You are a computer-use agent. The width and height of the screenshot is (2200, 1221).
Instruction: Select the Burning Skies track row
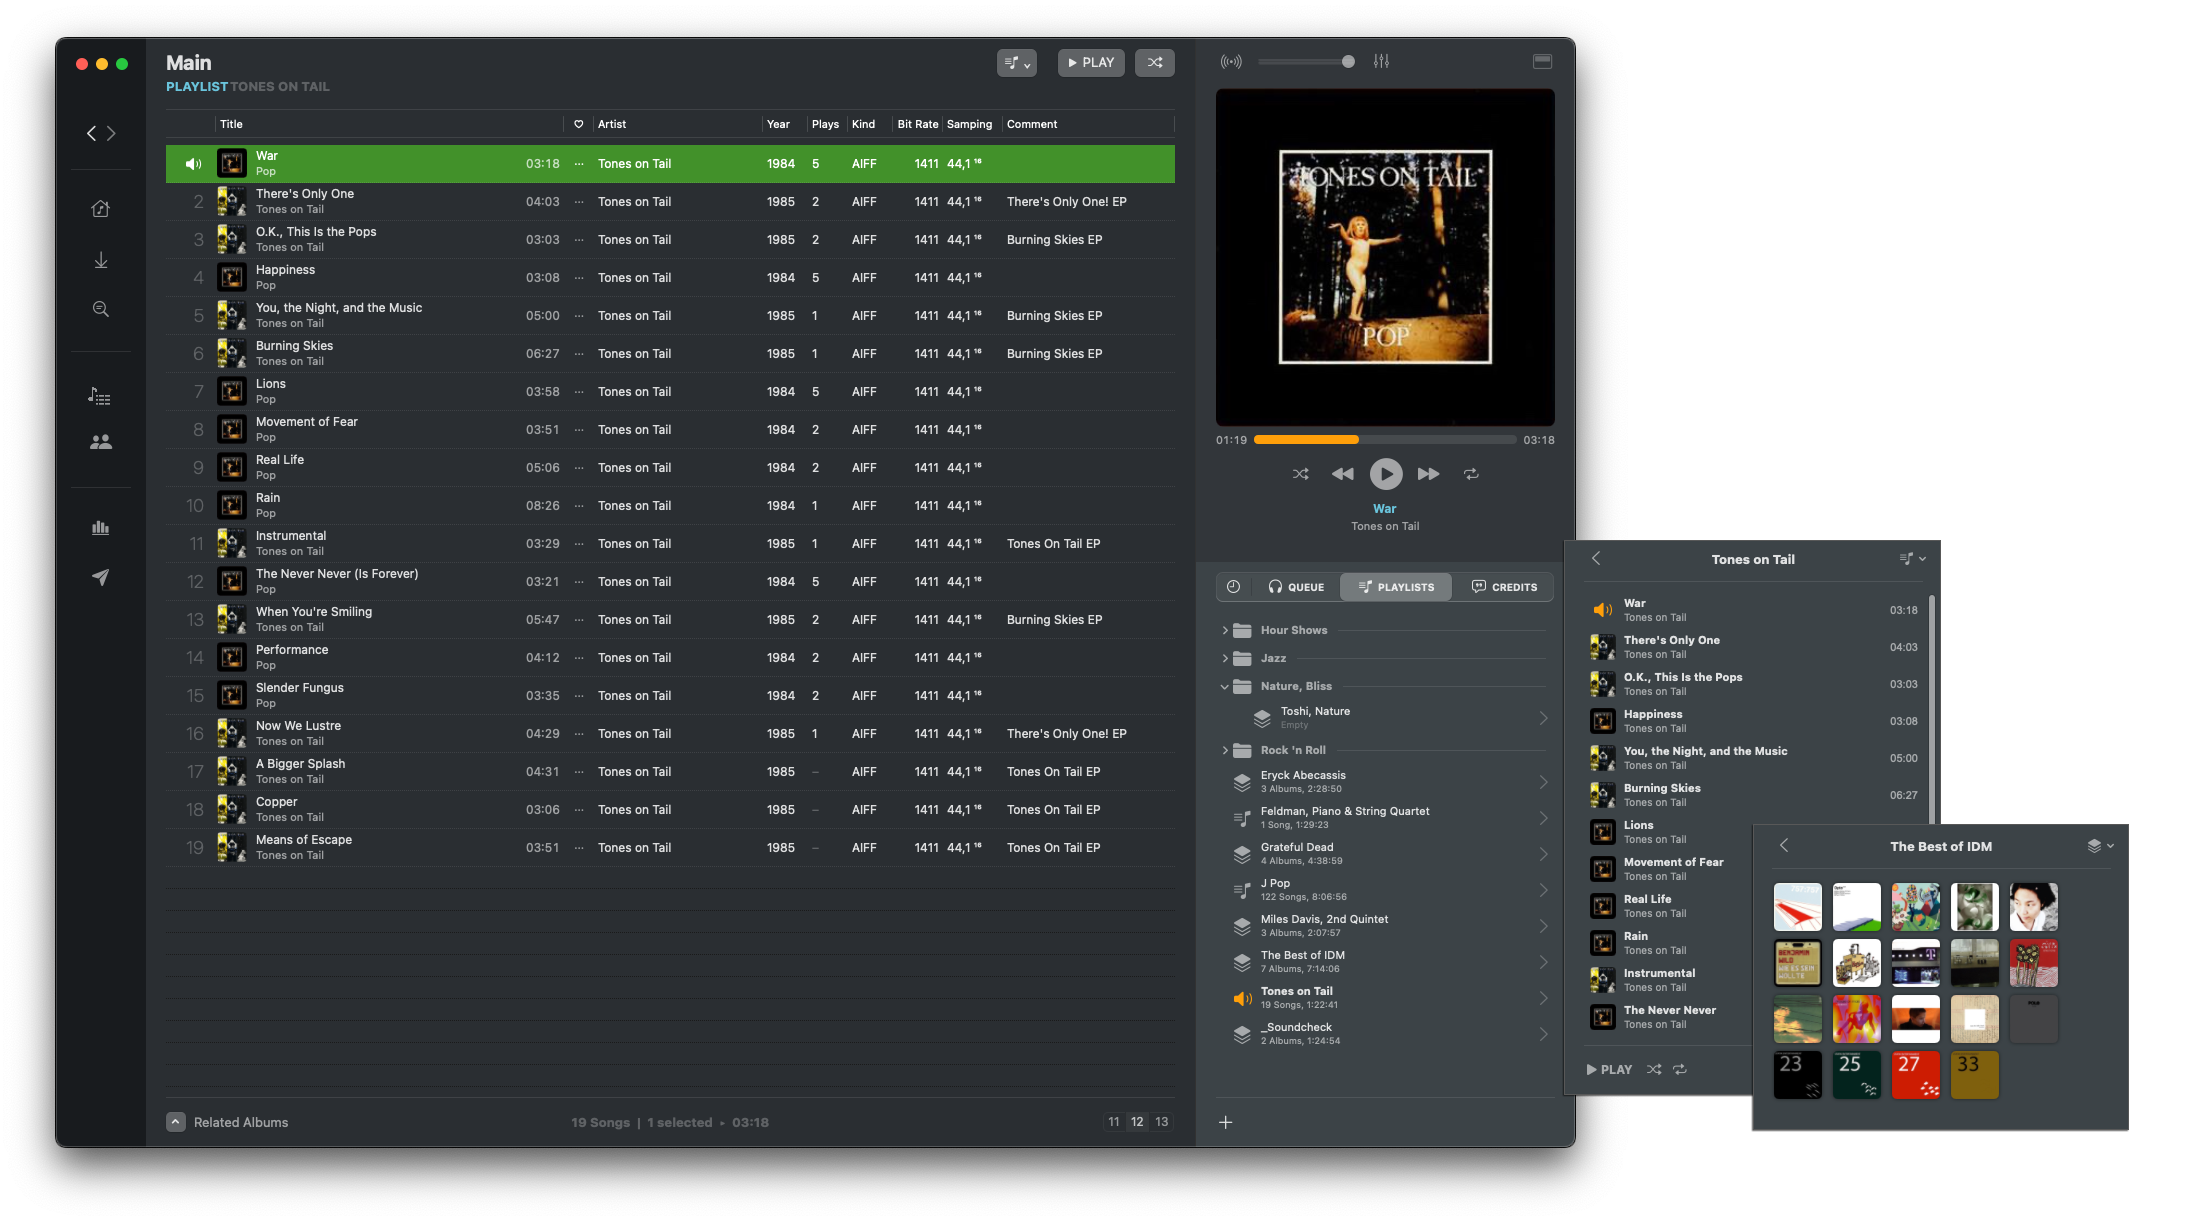[670, 354]
